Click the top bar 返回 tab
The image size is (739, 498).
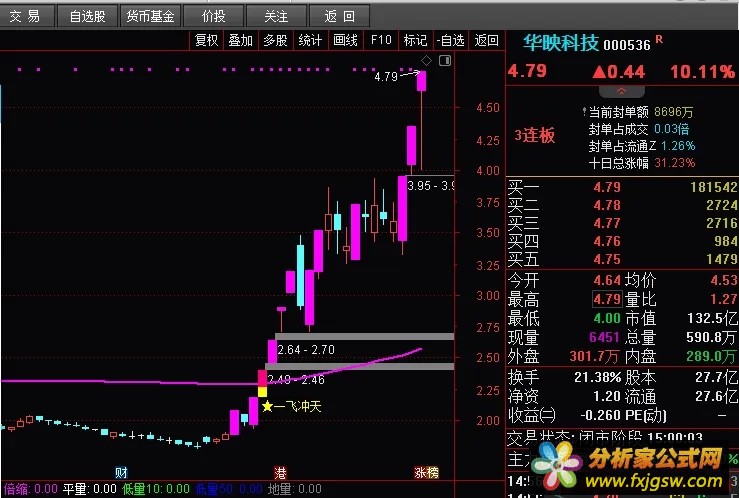(x=339, y=16)
